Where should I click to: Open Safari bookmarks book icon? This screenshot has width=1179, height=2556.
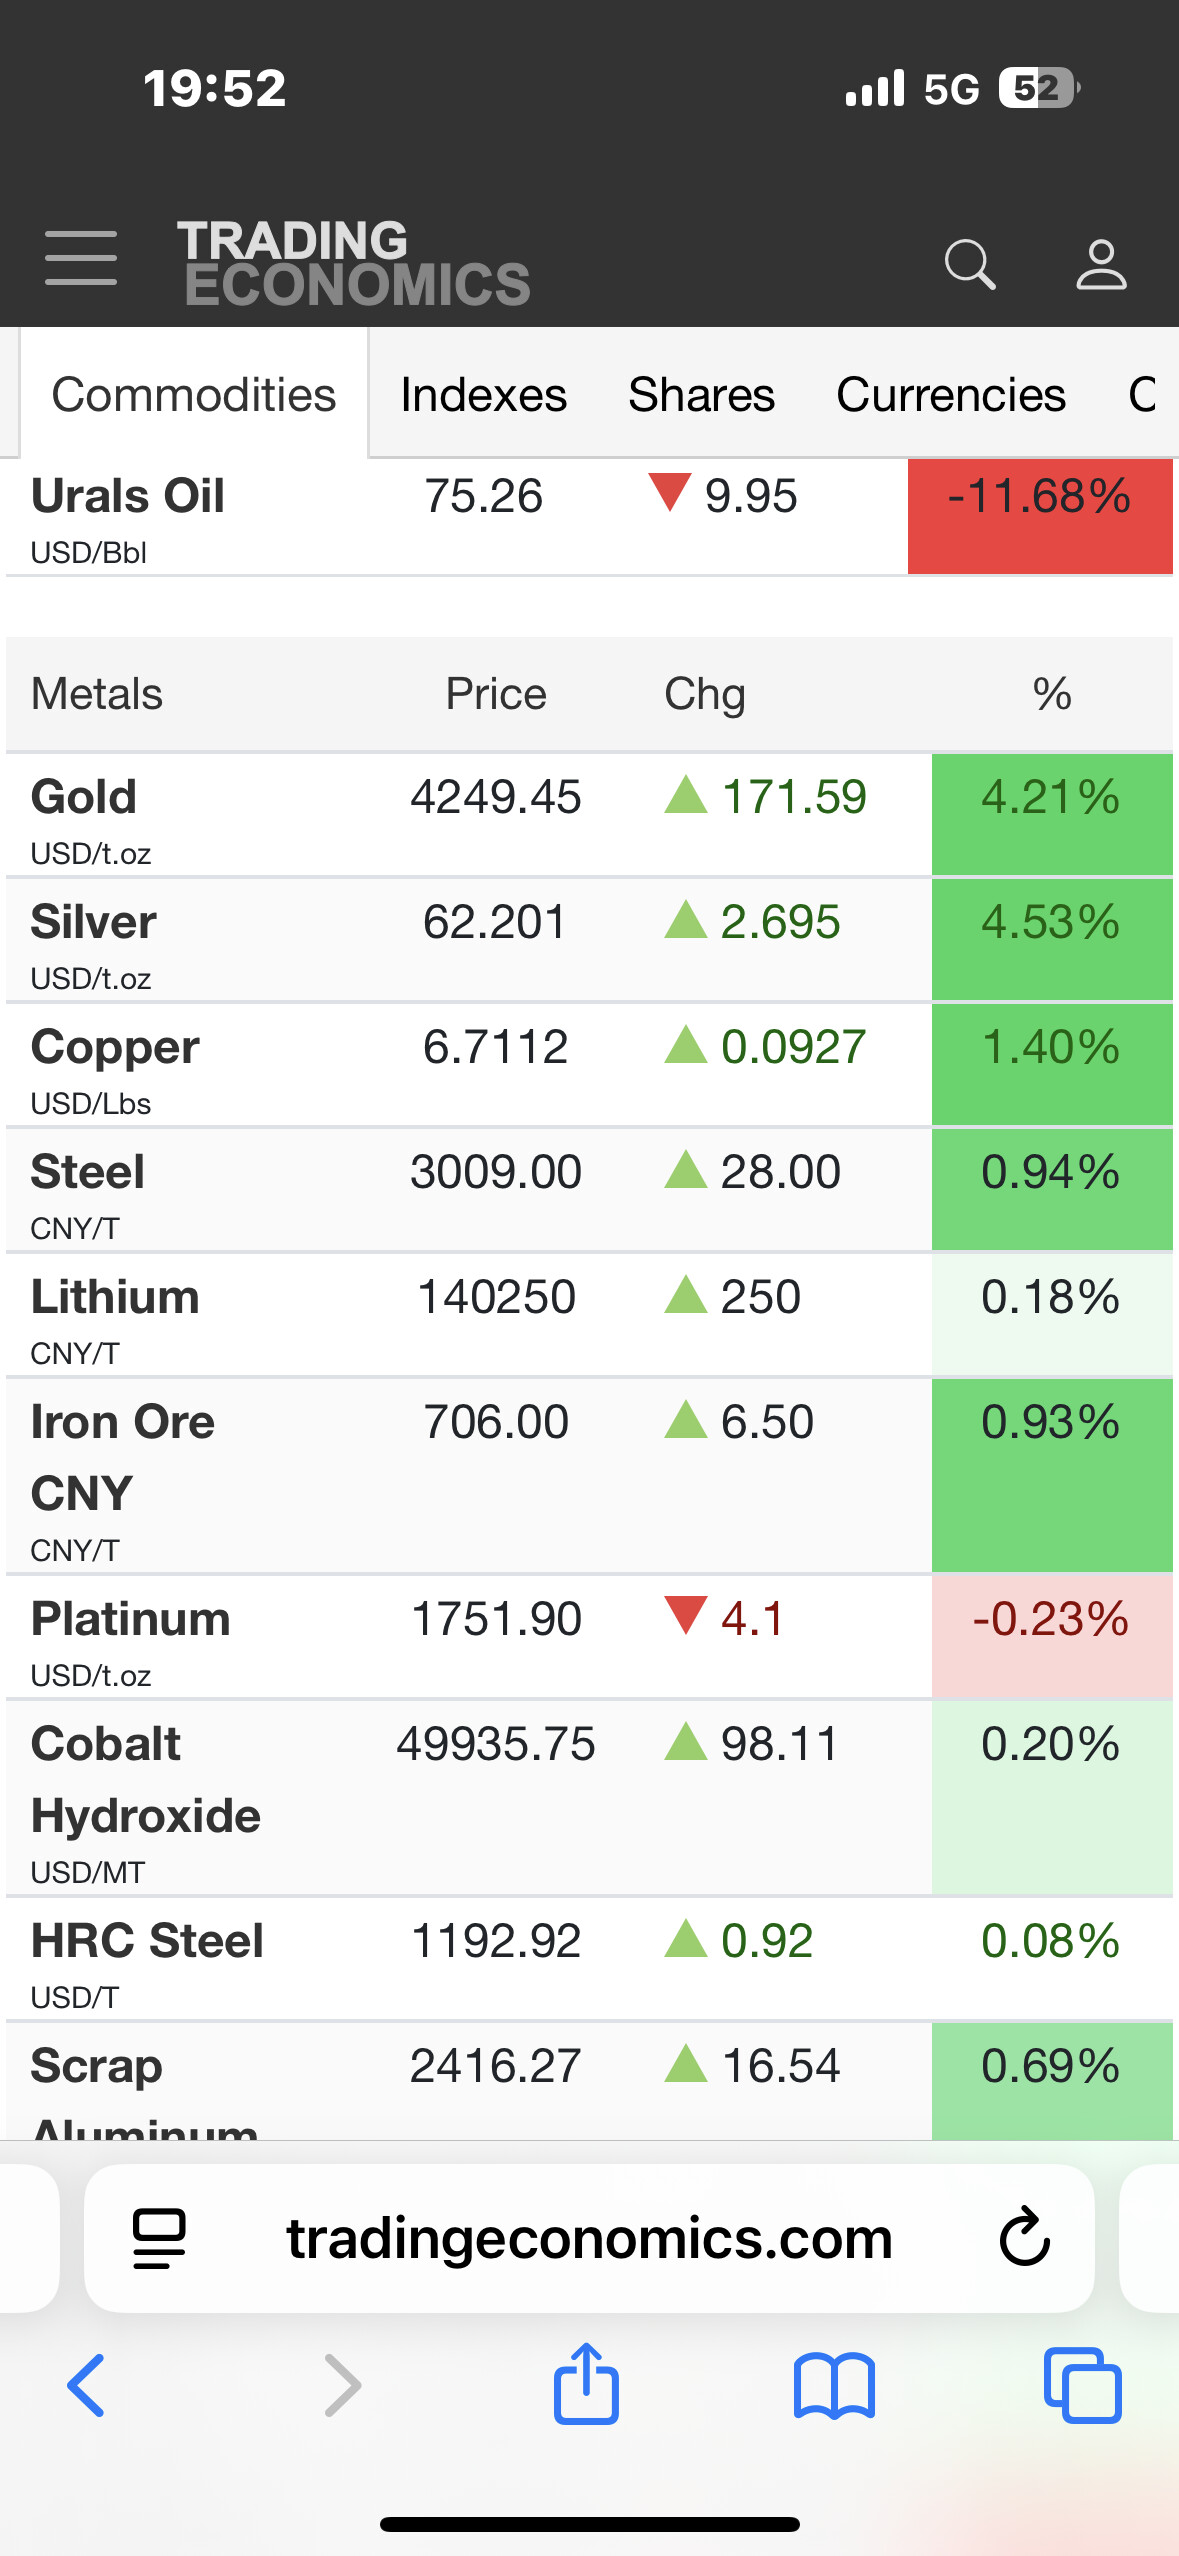(834, 2386)
